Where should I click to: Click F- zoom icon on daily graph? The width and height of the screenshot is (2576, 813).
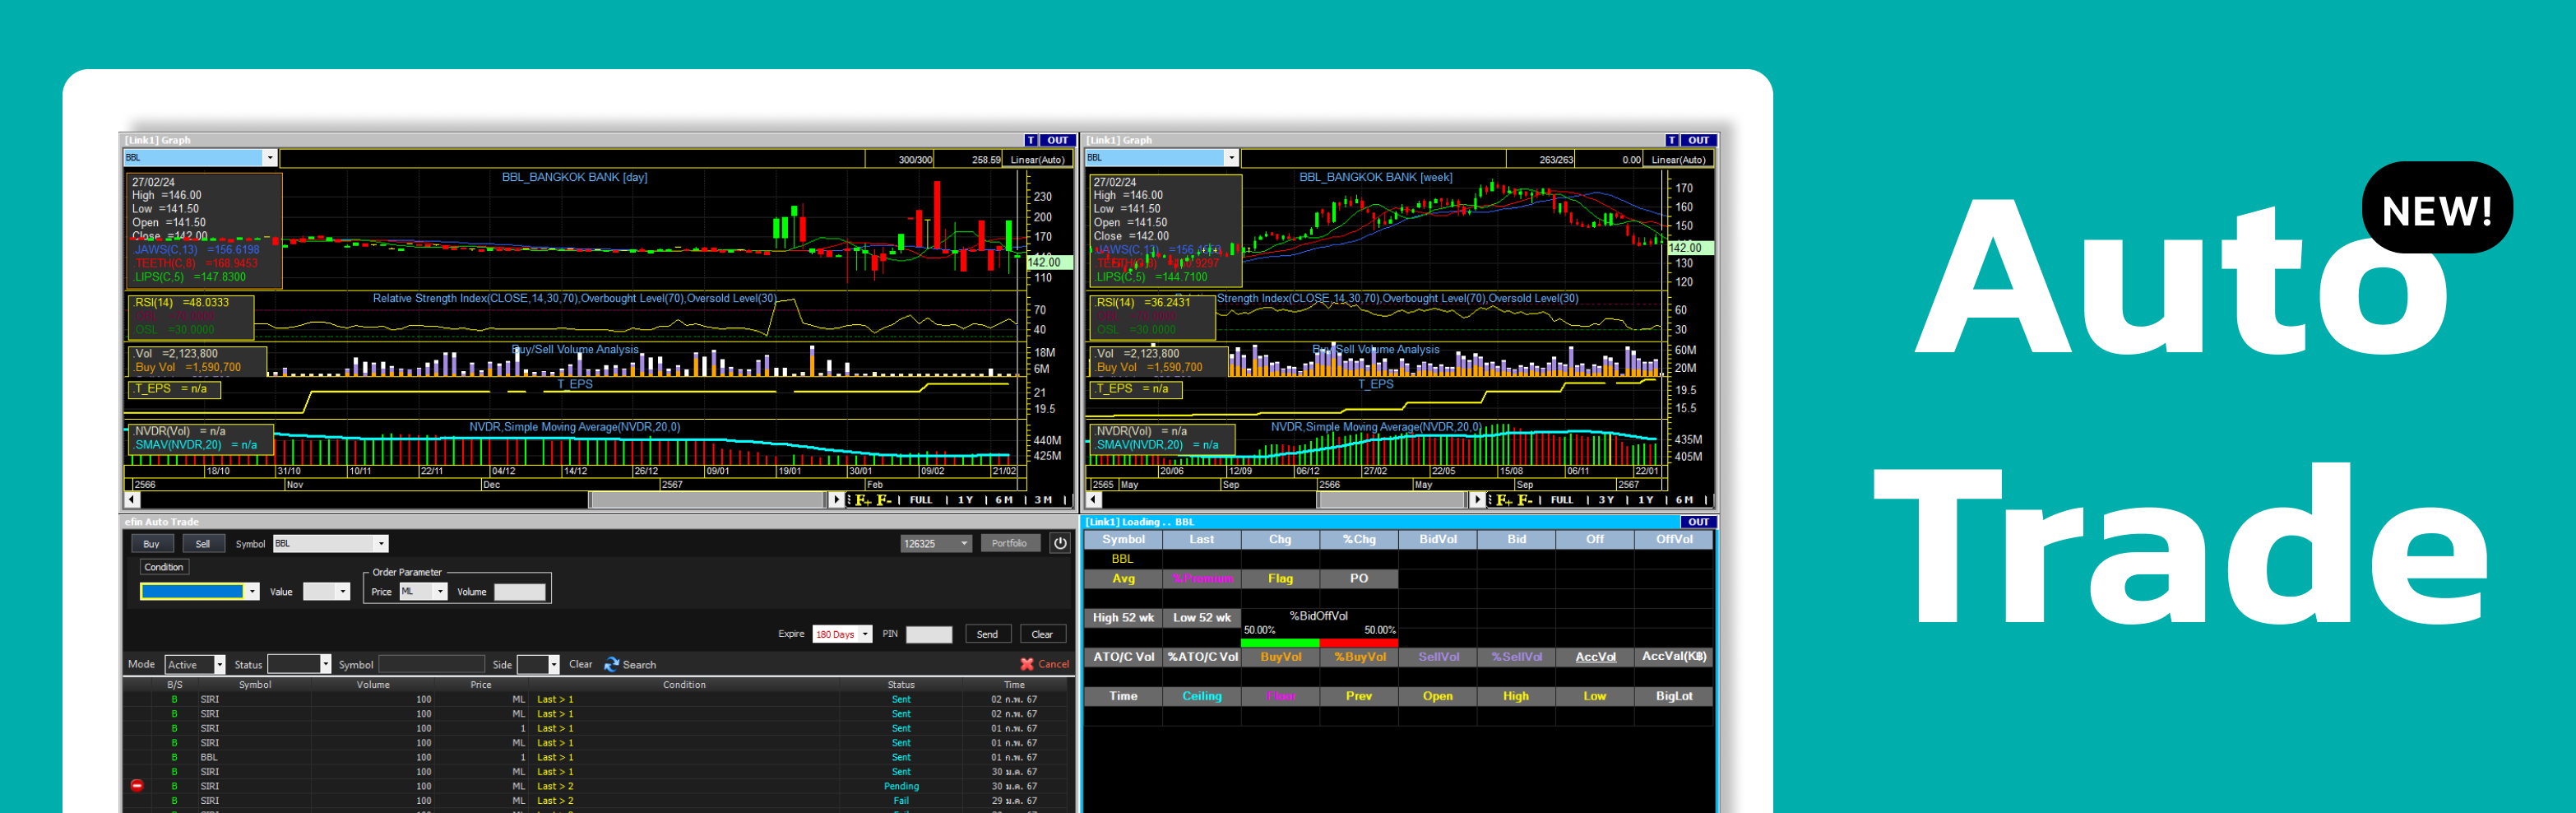pyautogui.click(x=884, y=500)
